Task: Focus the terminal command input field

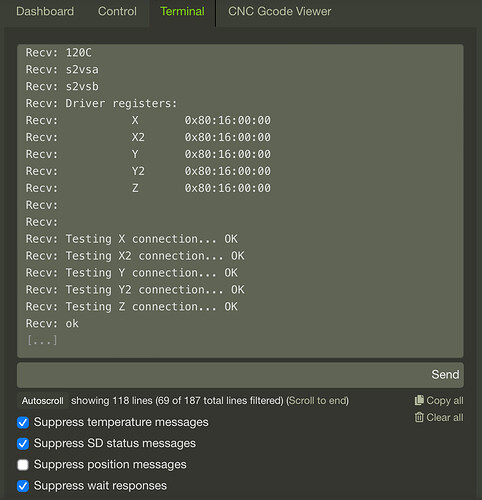Action: click(223, 375)
